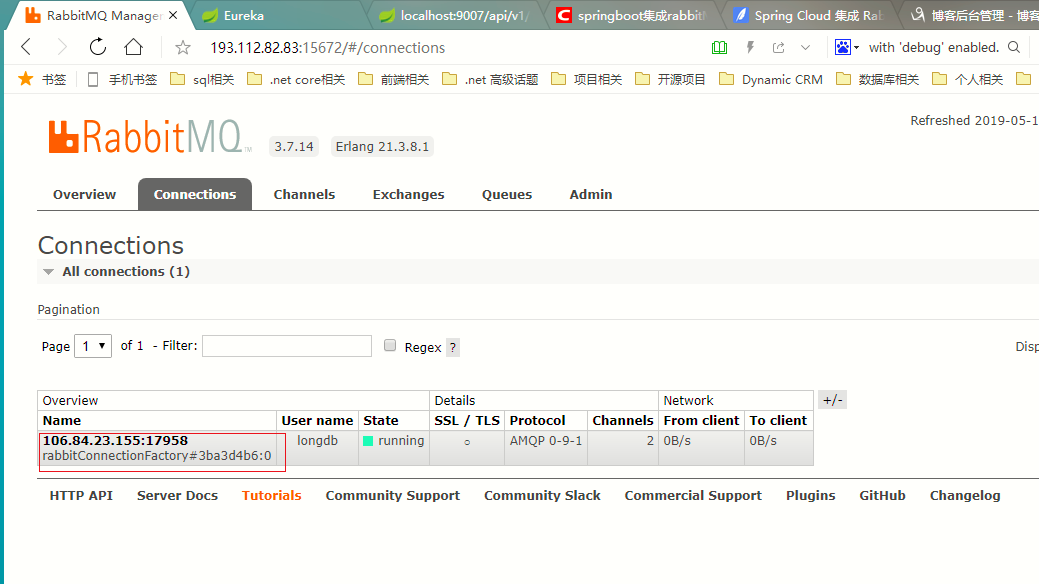Open the .net 高级话题 bookmark folder

tap(490, 80)
